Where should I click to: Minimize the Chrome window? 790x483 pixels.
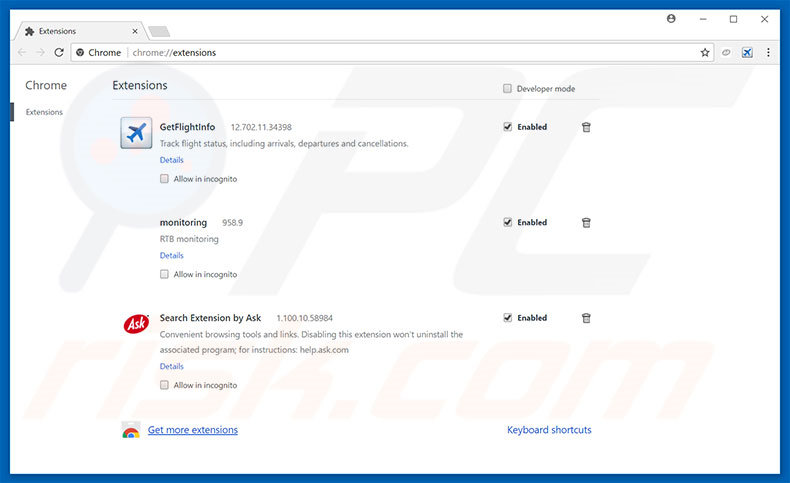[x=703, y=19]
